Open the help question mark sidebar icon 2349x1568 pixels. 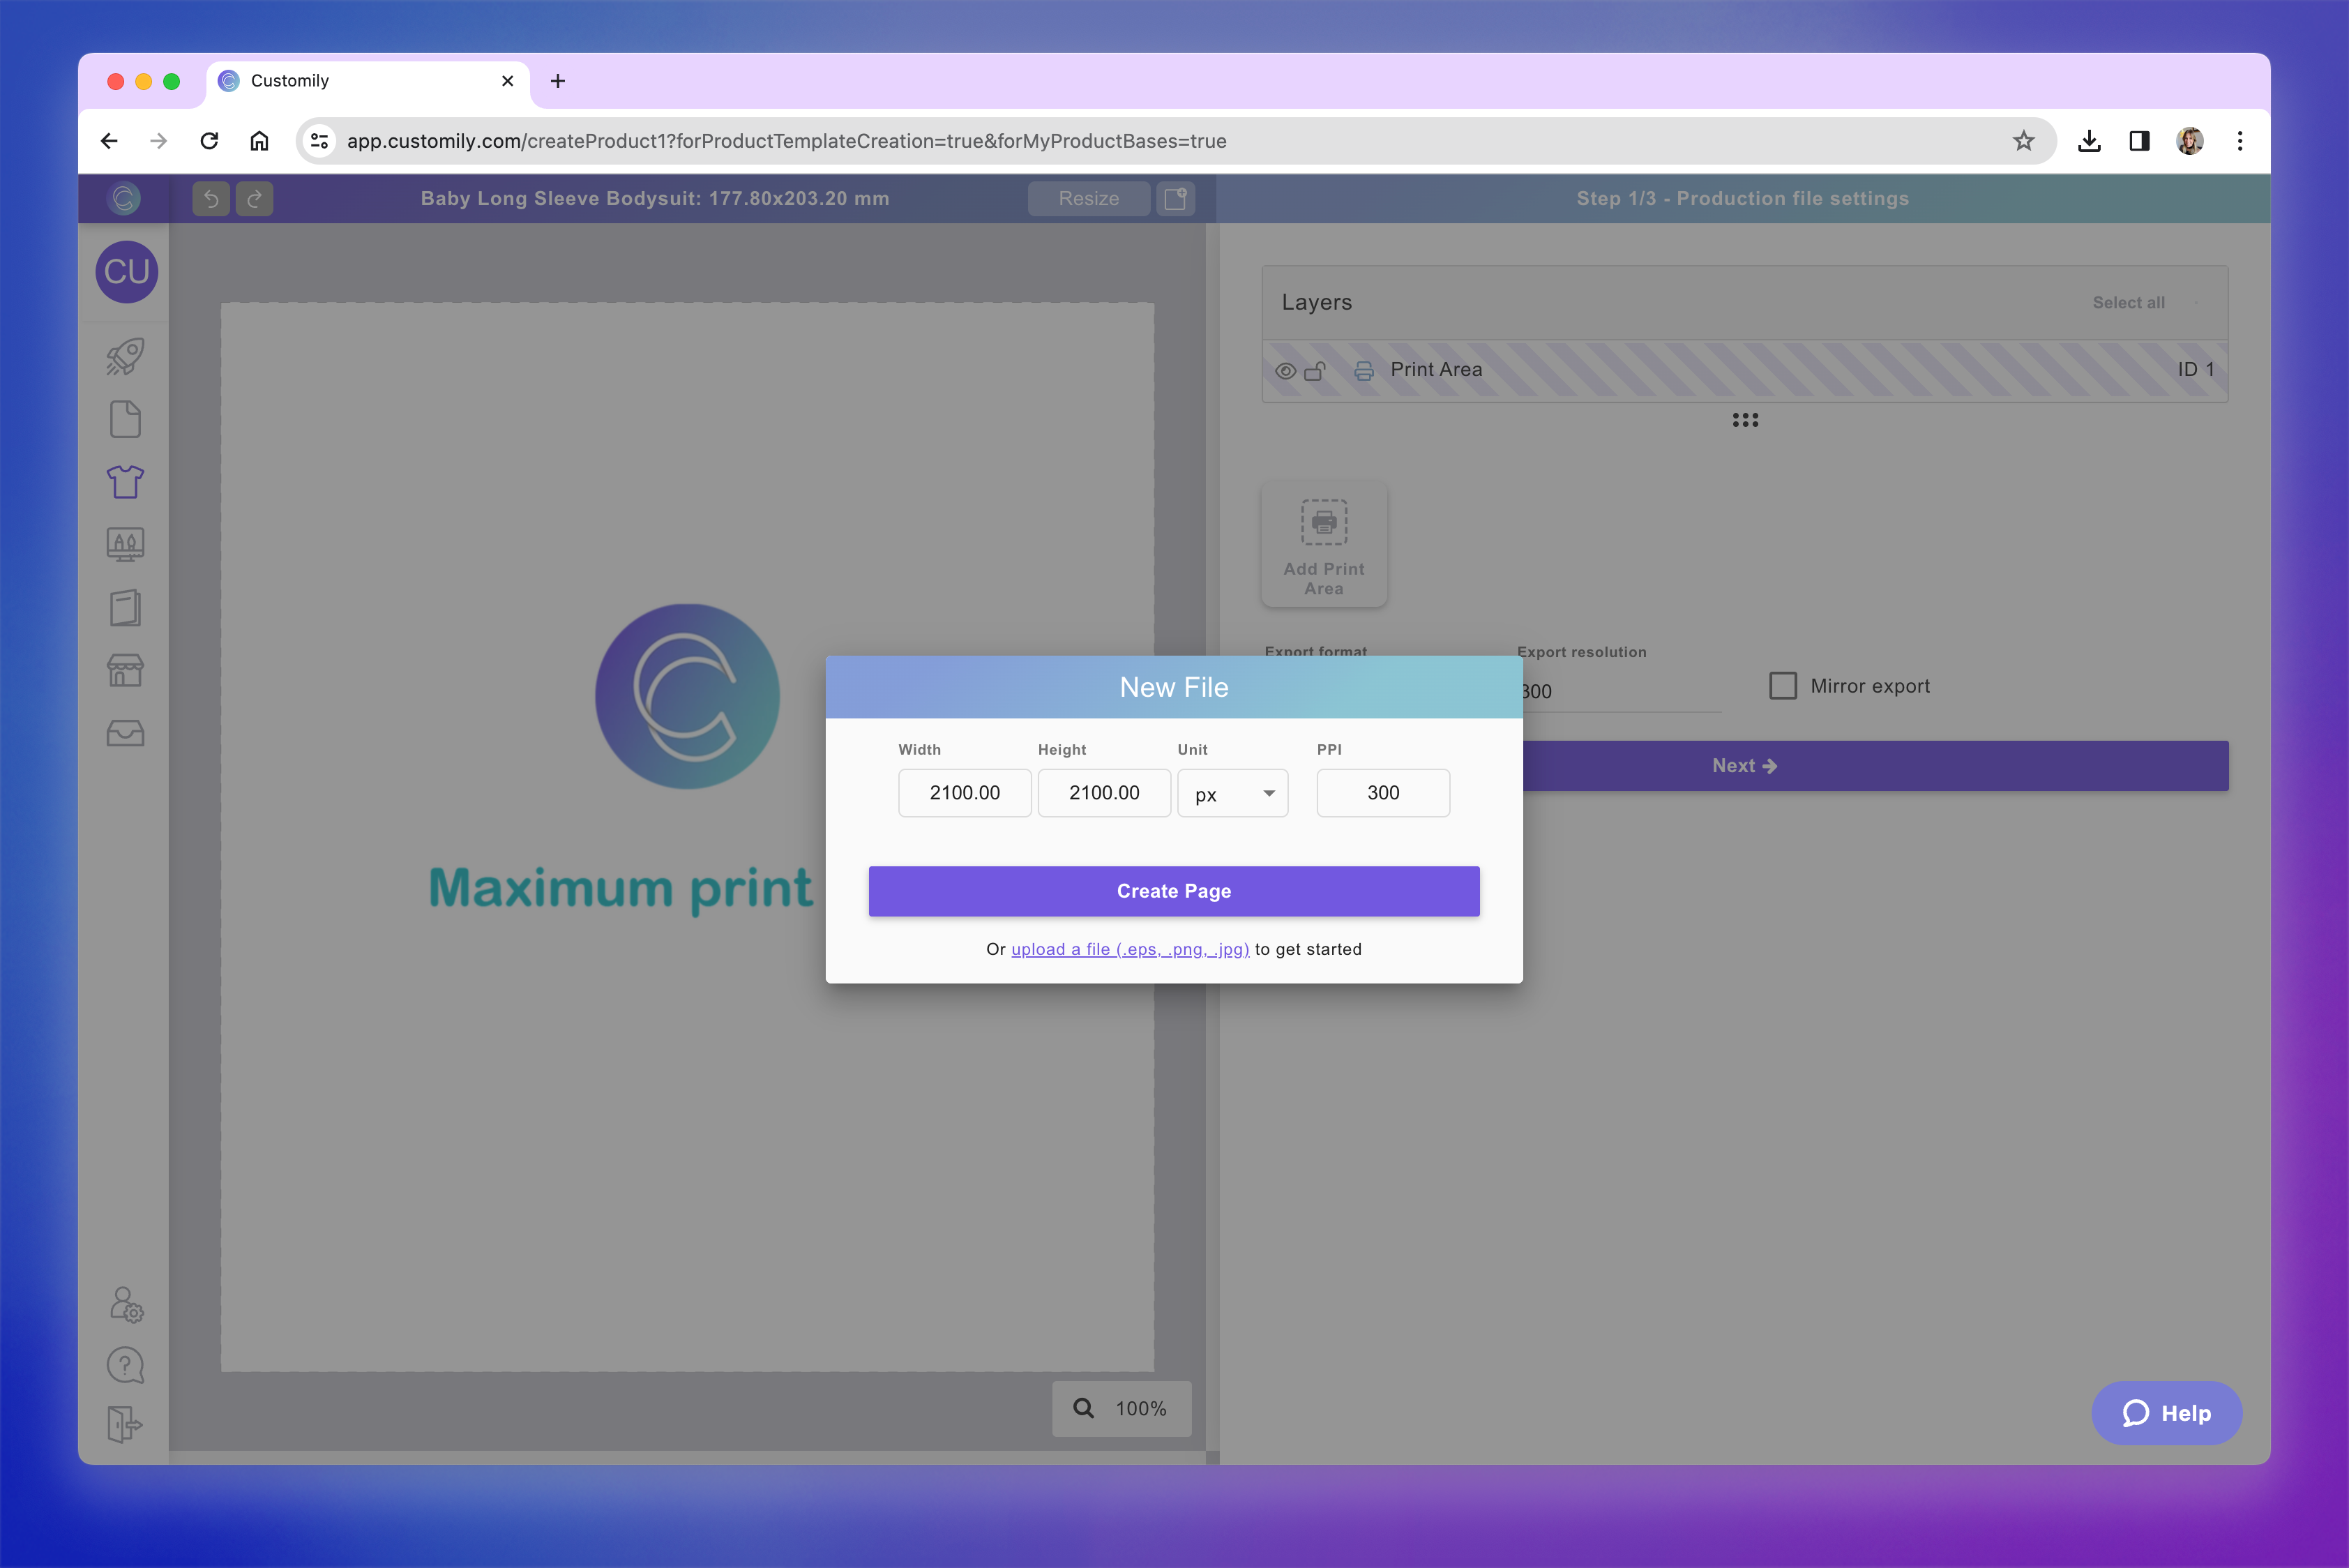(x=125, y=1365)
